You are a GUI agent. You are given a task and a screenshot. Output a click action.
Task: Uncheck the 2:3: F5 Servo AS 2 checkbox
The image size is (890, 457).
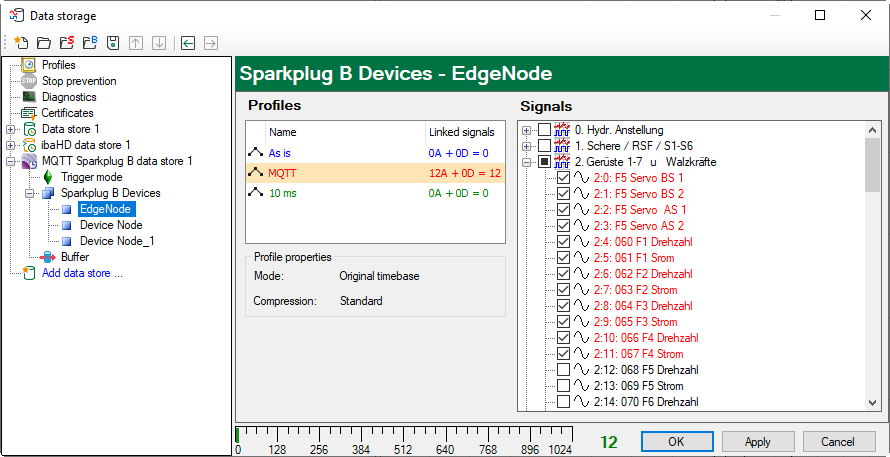(x=563, y=225)
